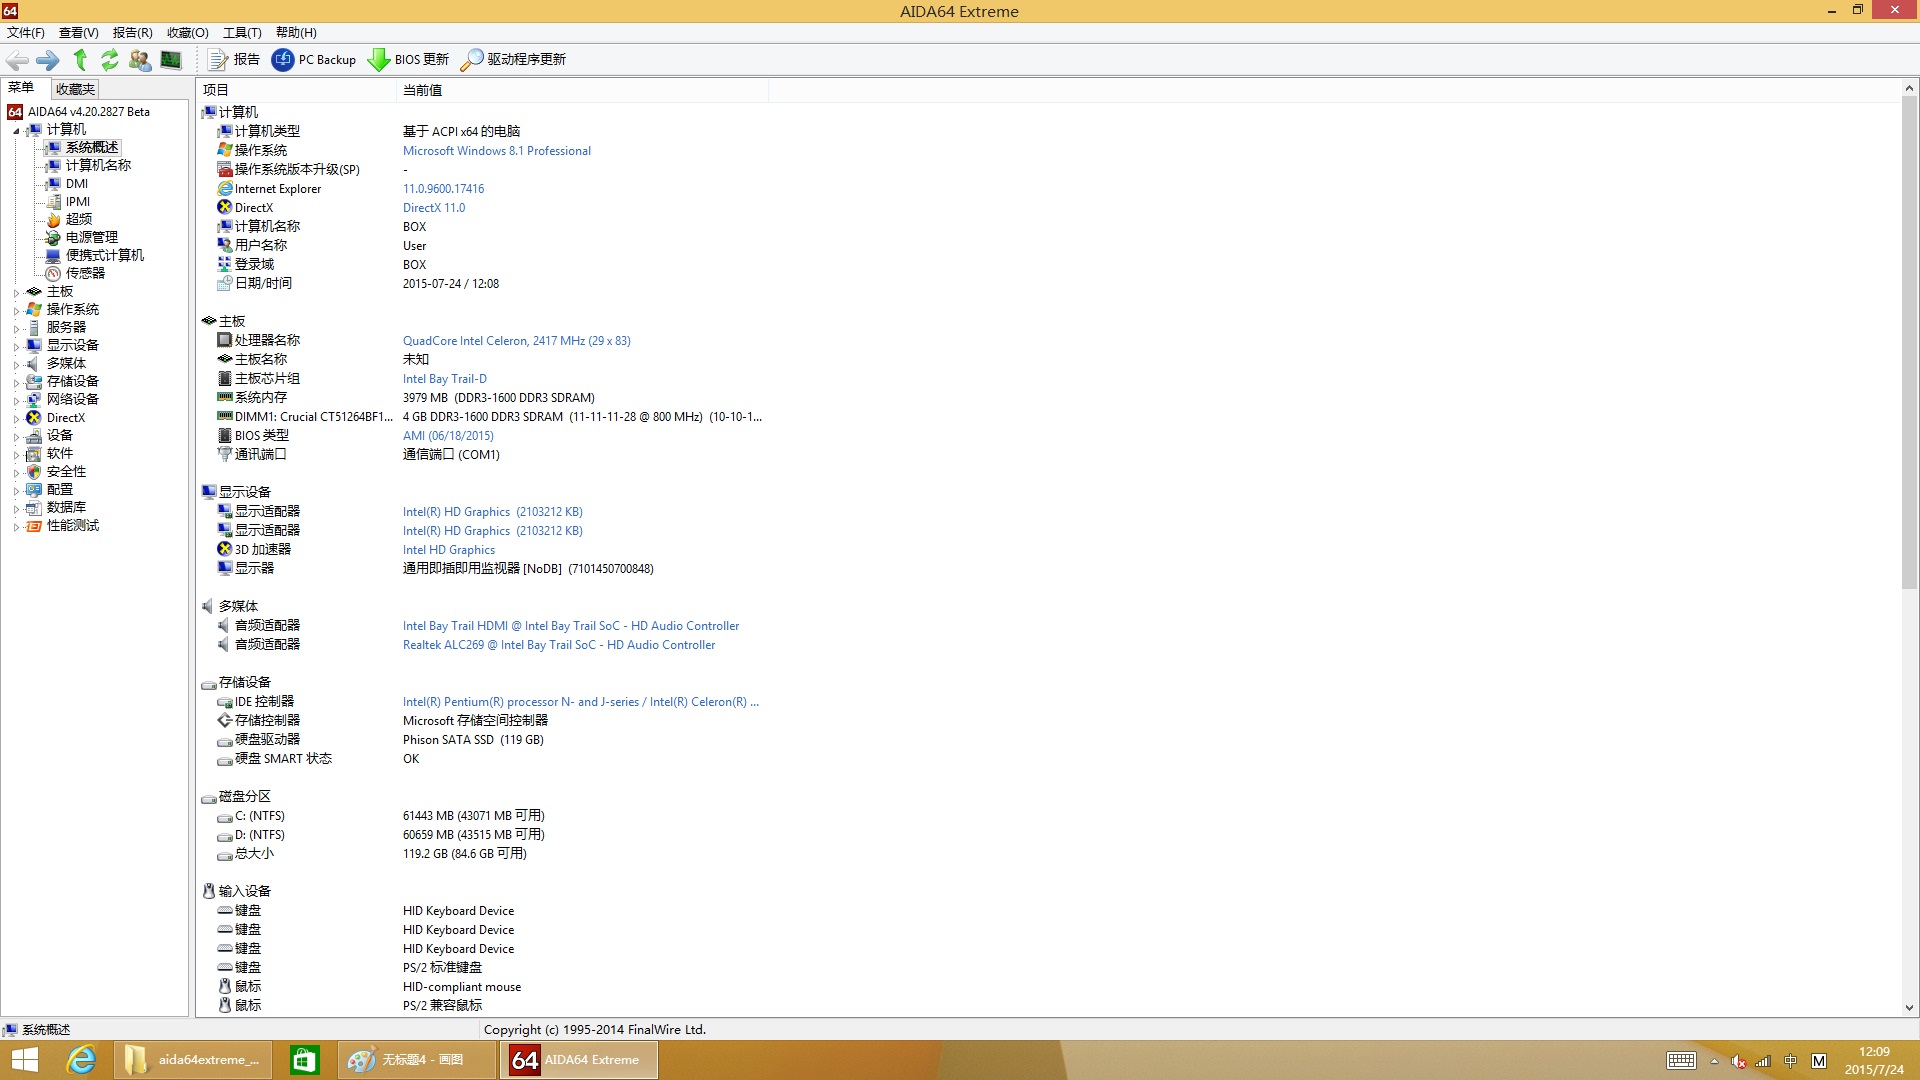This screenshot has width=1920, height=1080.
Task: Expand the 多媒体 tree node
Action: 16,365
